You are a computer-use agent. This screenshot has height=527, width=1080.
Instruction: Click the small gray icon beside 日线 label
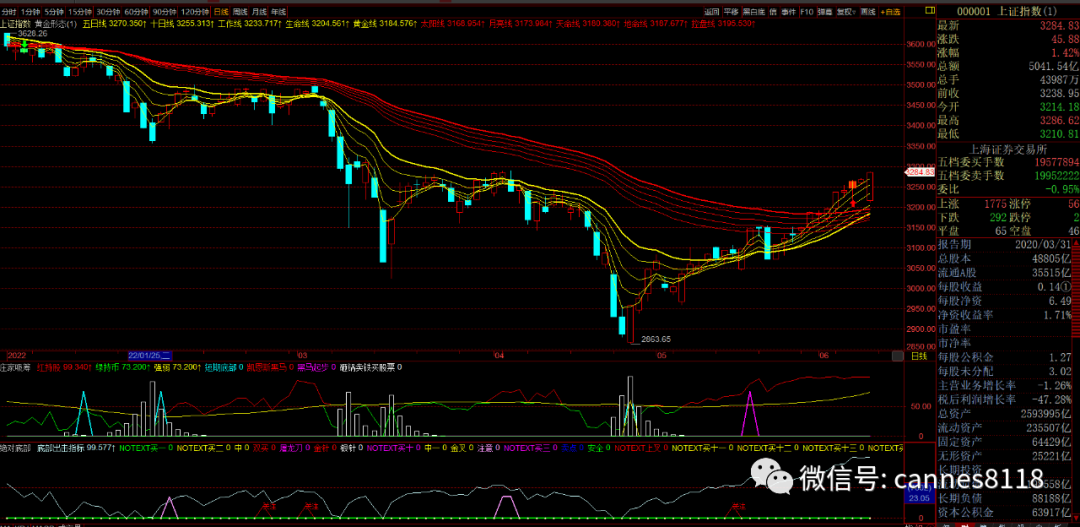tap(897, 356)
